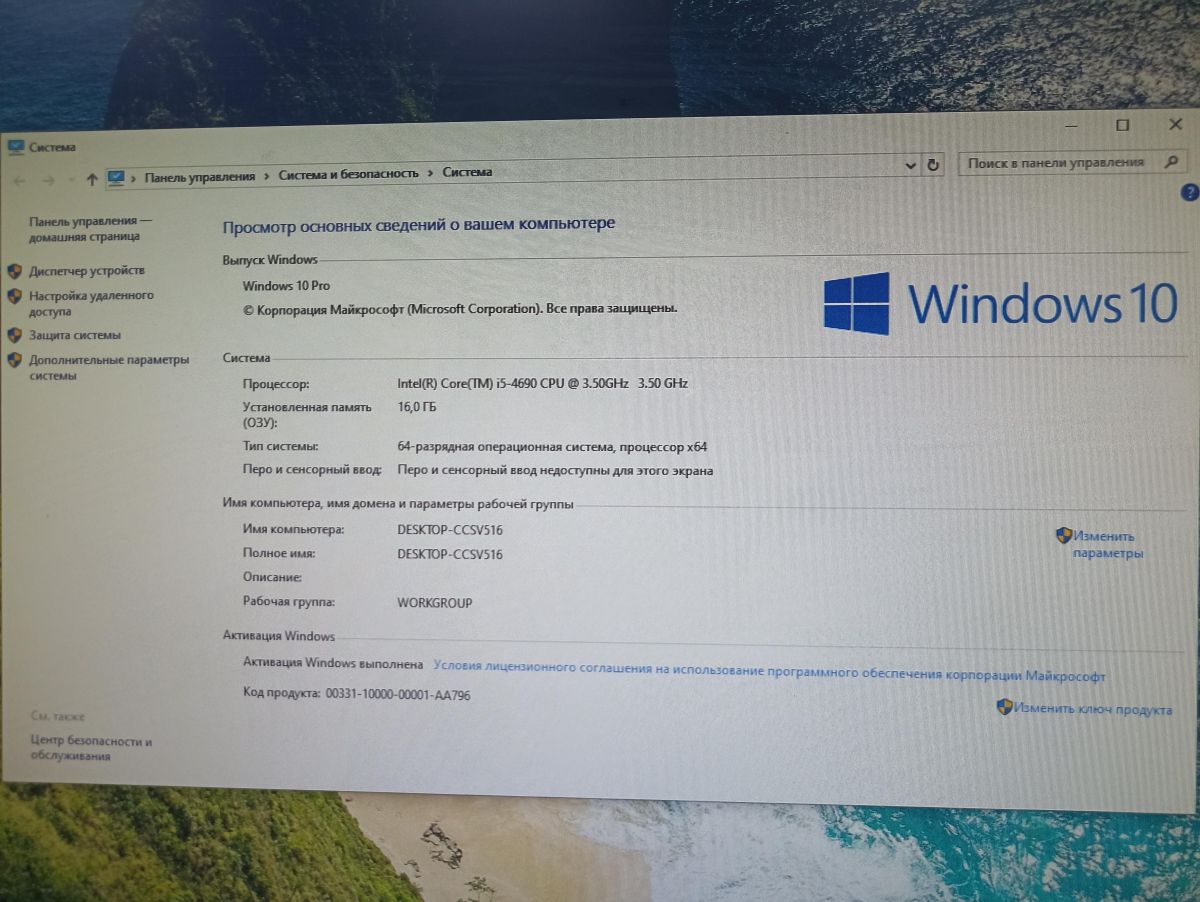The width and height of the screenshot is (1200, 902).
Task: Click the Изменить параметры link
Action: tap(1107, 544)
